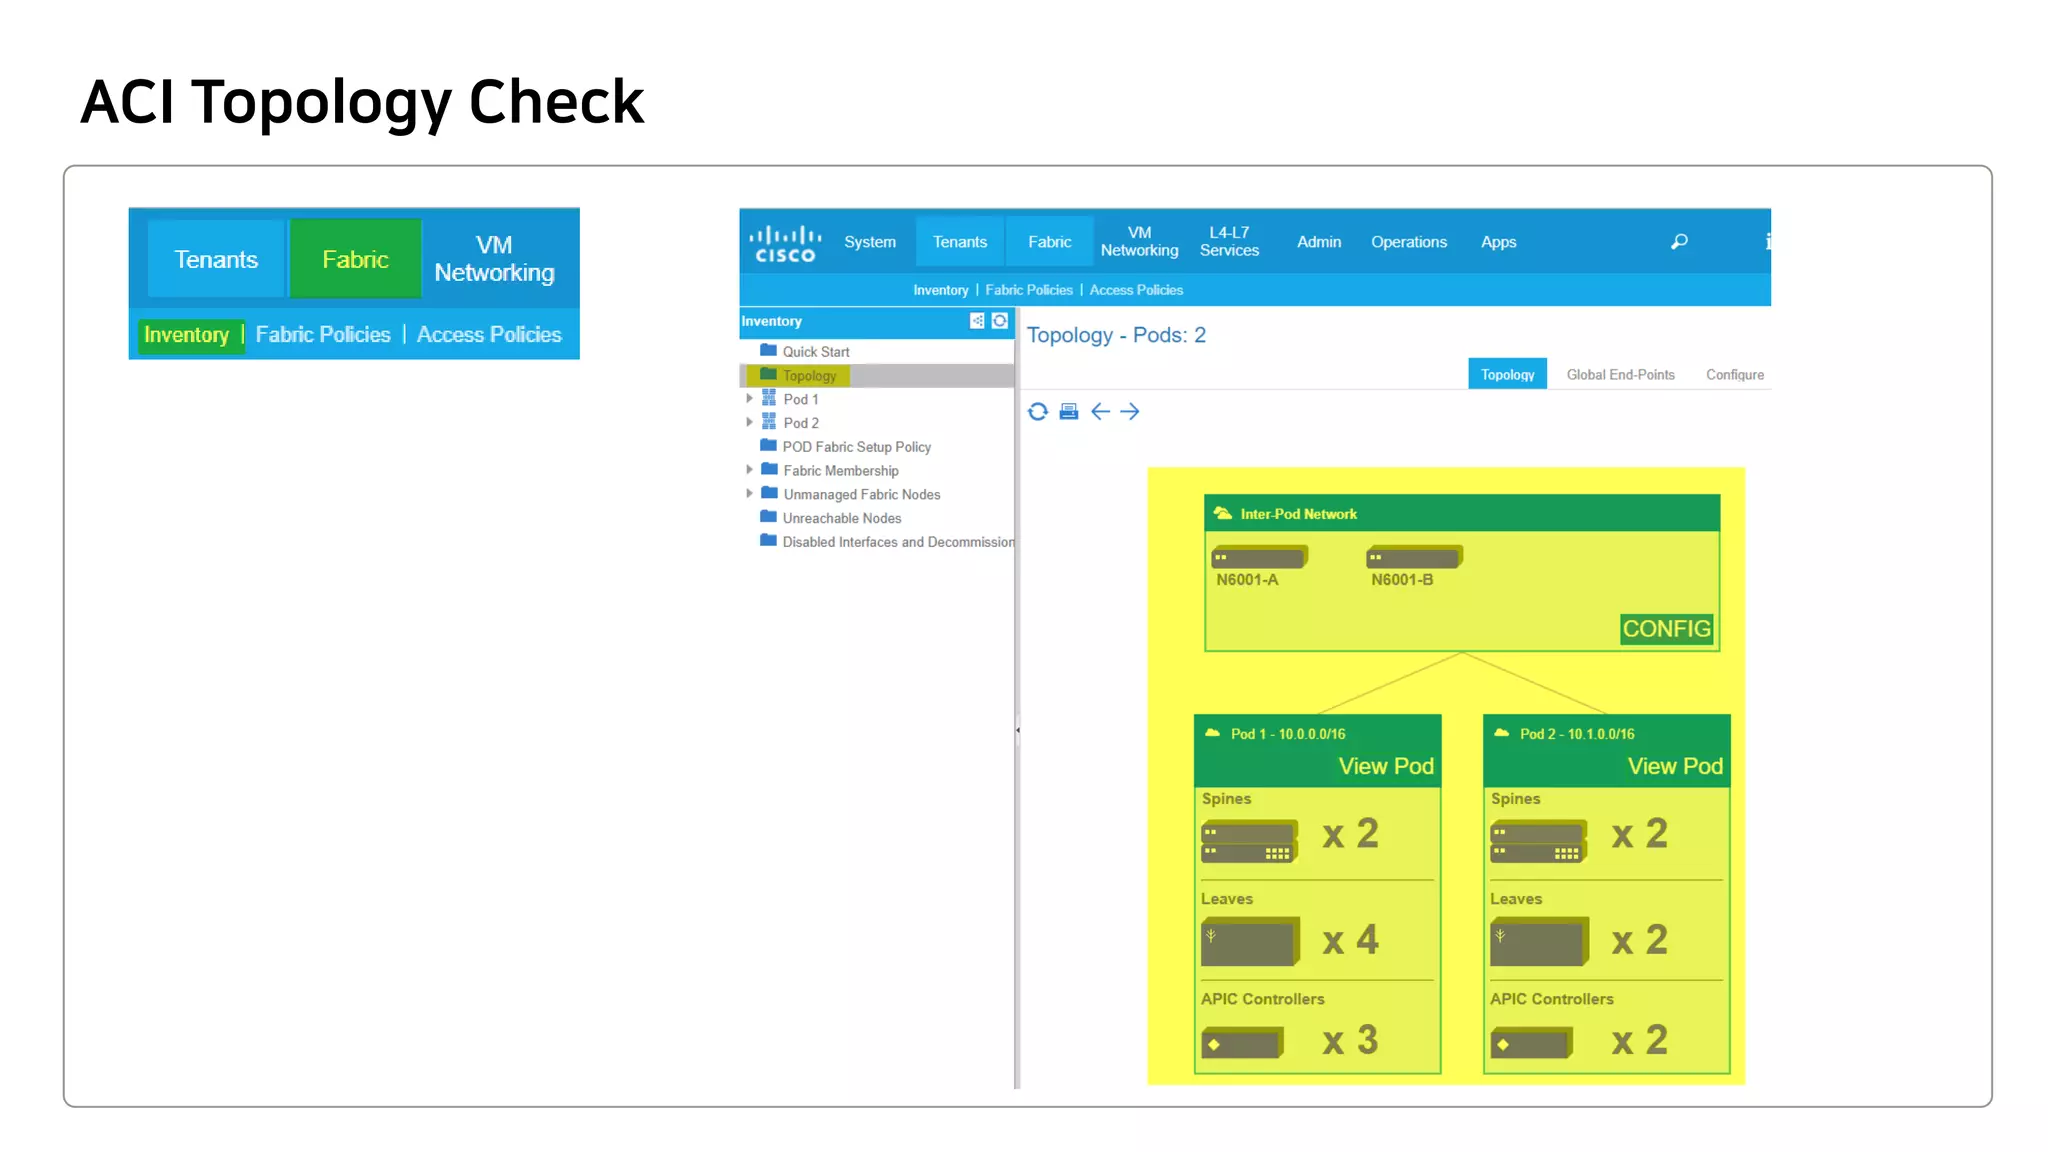Open the search magnifier icon
Image resolution: width=2048 pixels, height=1152 pixels.
1679,242
